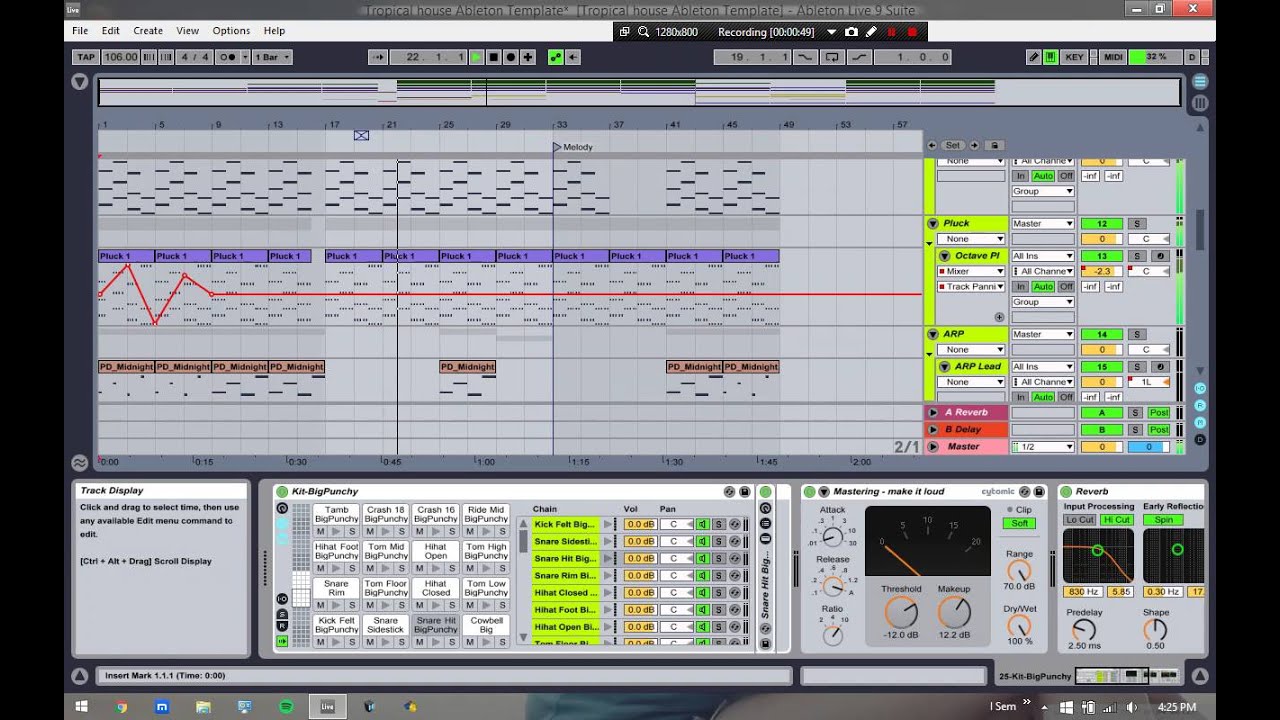Solo the Pluck group track
This screenshot has height=720, width=1280.
[1136, 224]
